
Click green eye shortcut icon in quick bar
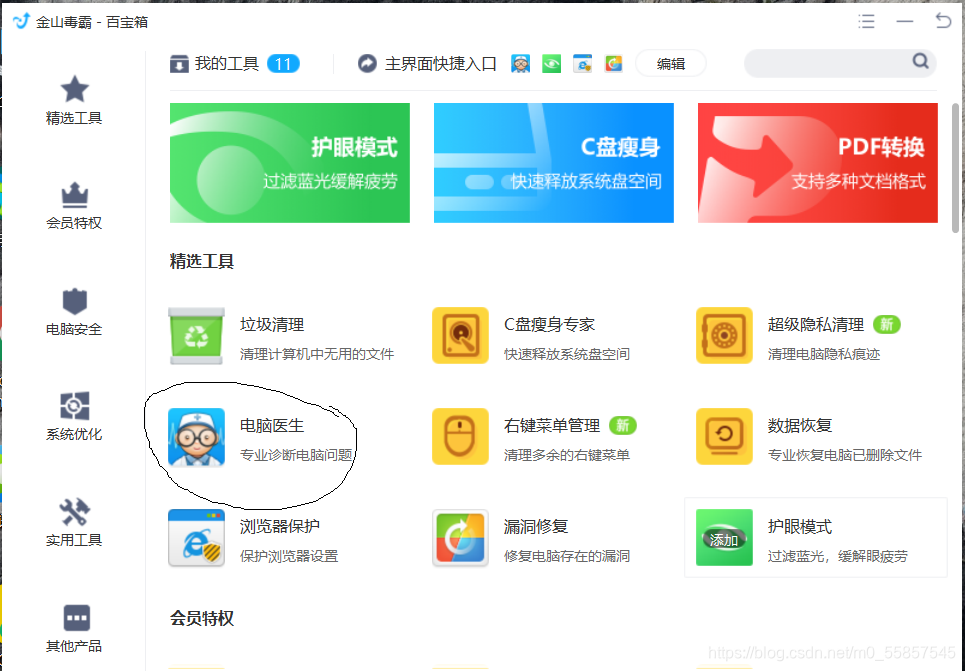coord(551,63)
